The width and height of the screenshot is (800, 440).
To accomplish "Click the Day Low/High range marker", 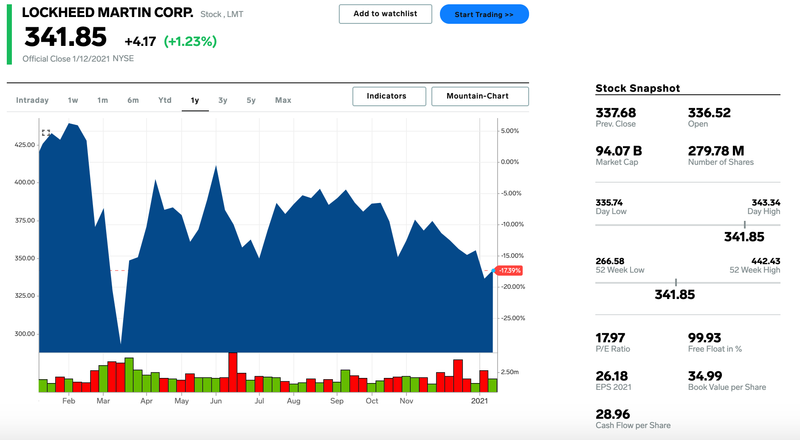I will point(744,225).
